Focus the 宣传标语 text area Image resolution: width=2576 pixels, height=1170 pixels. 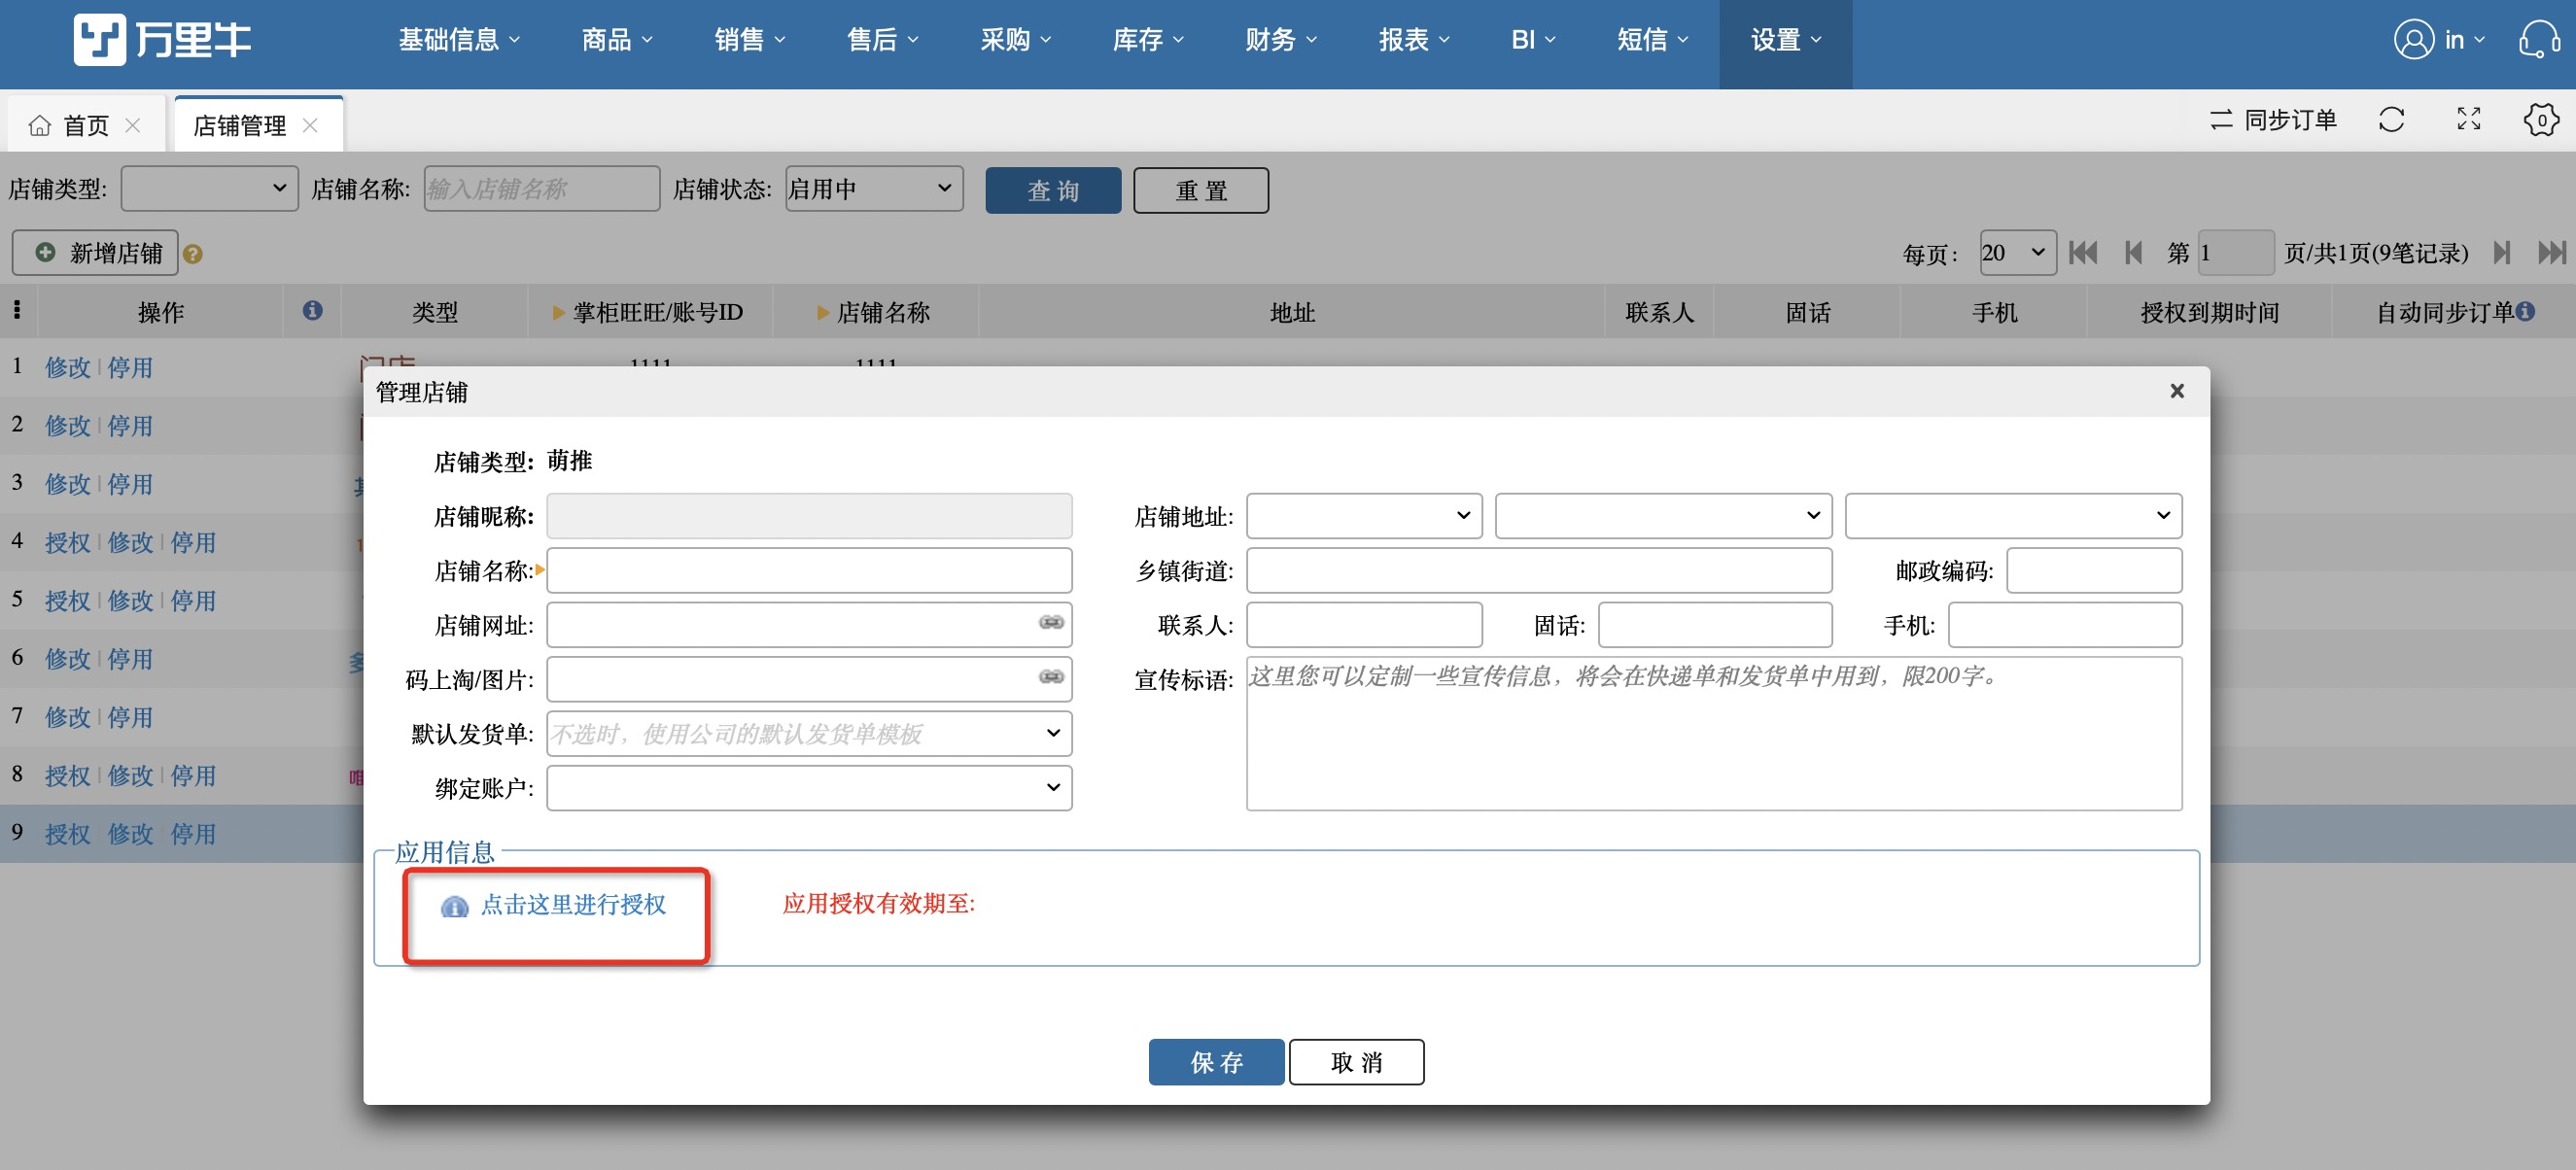1714,733
